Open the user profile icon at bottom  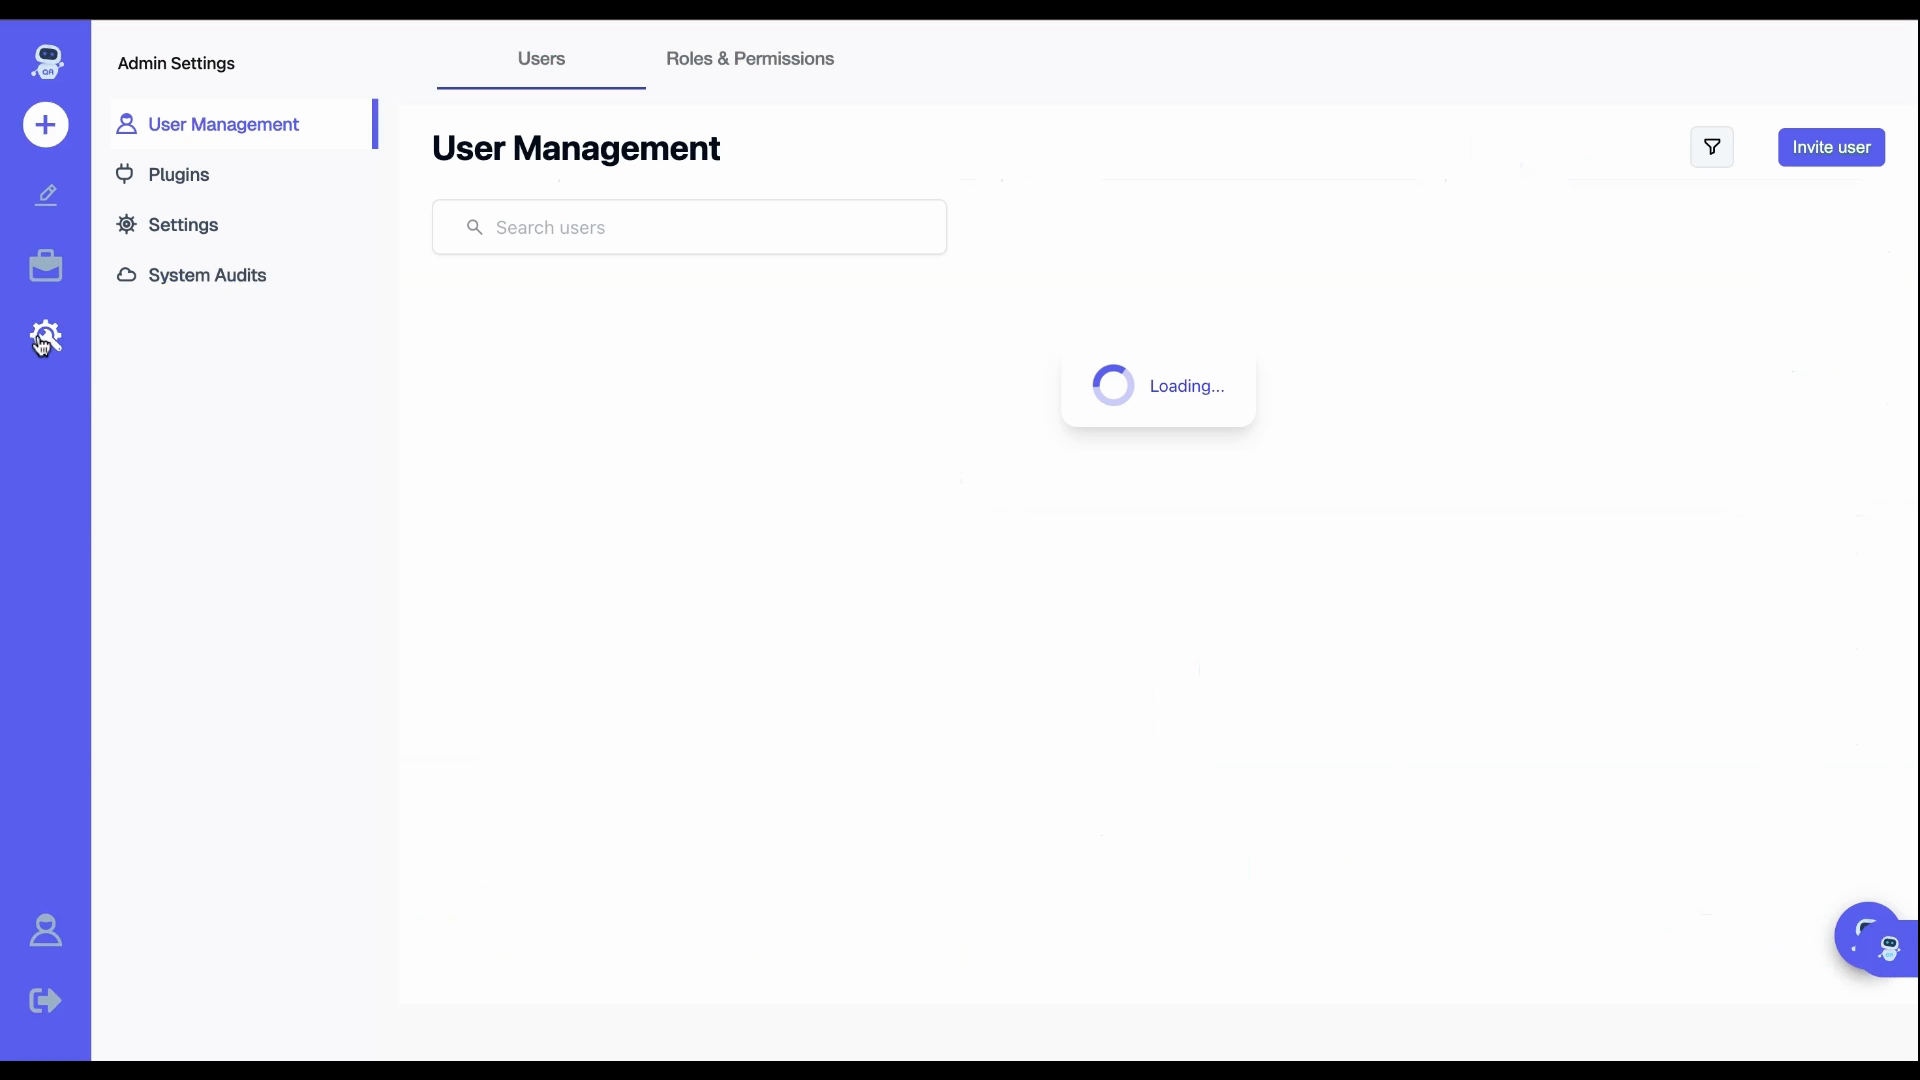point(46,931)
